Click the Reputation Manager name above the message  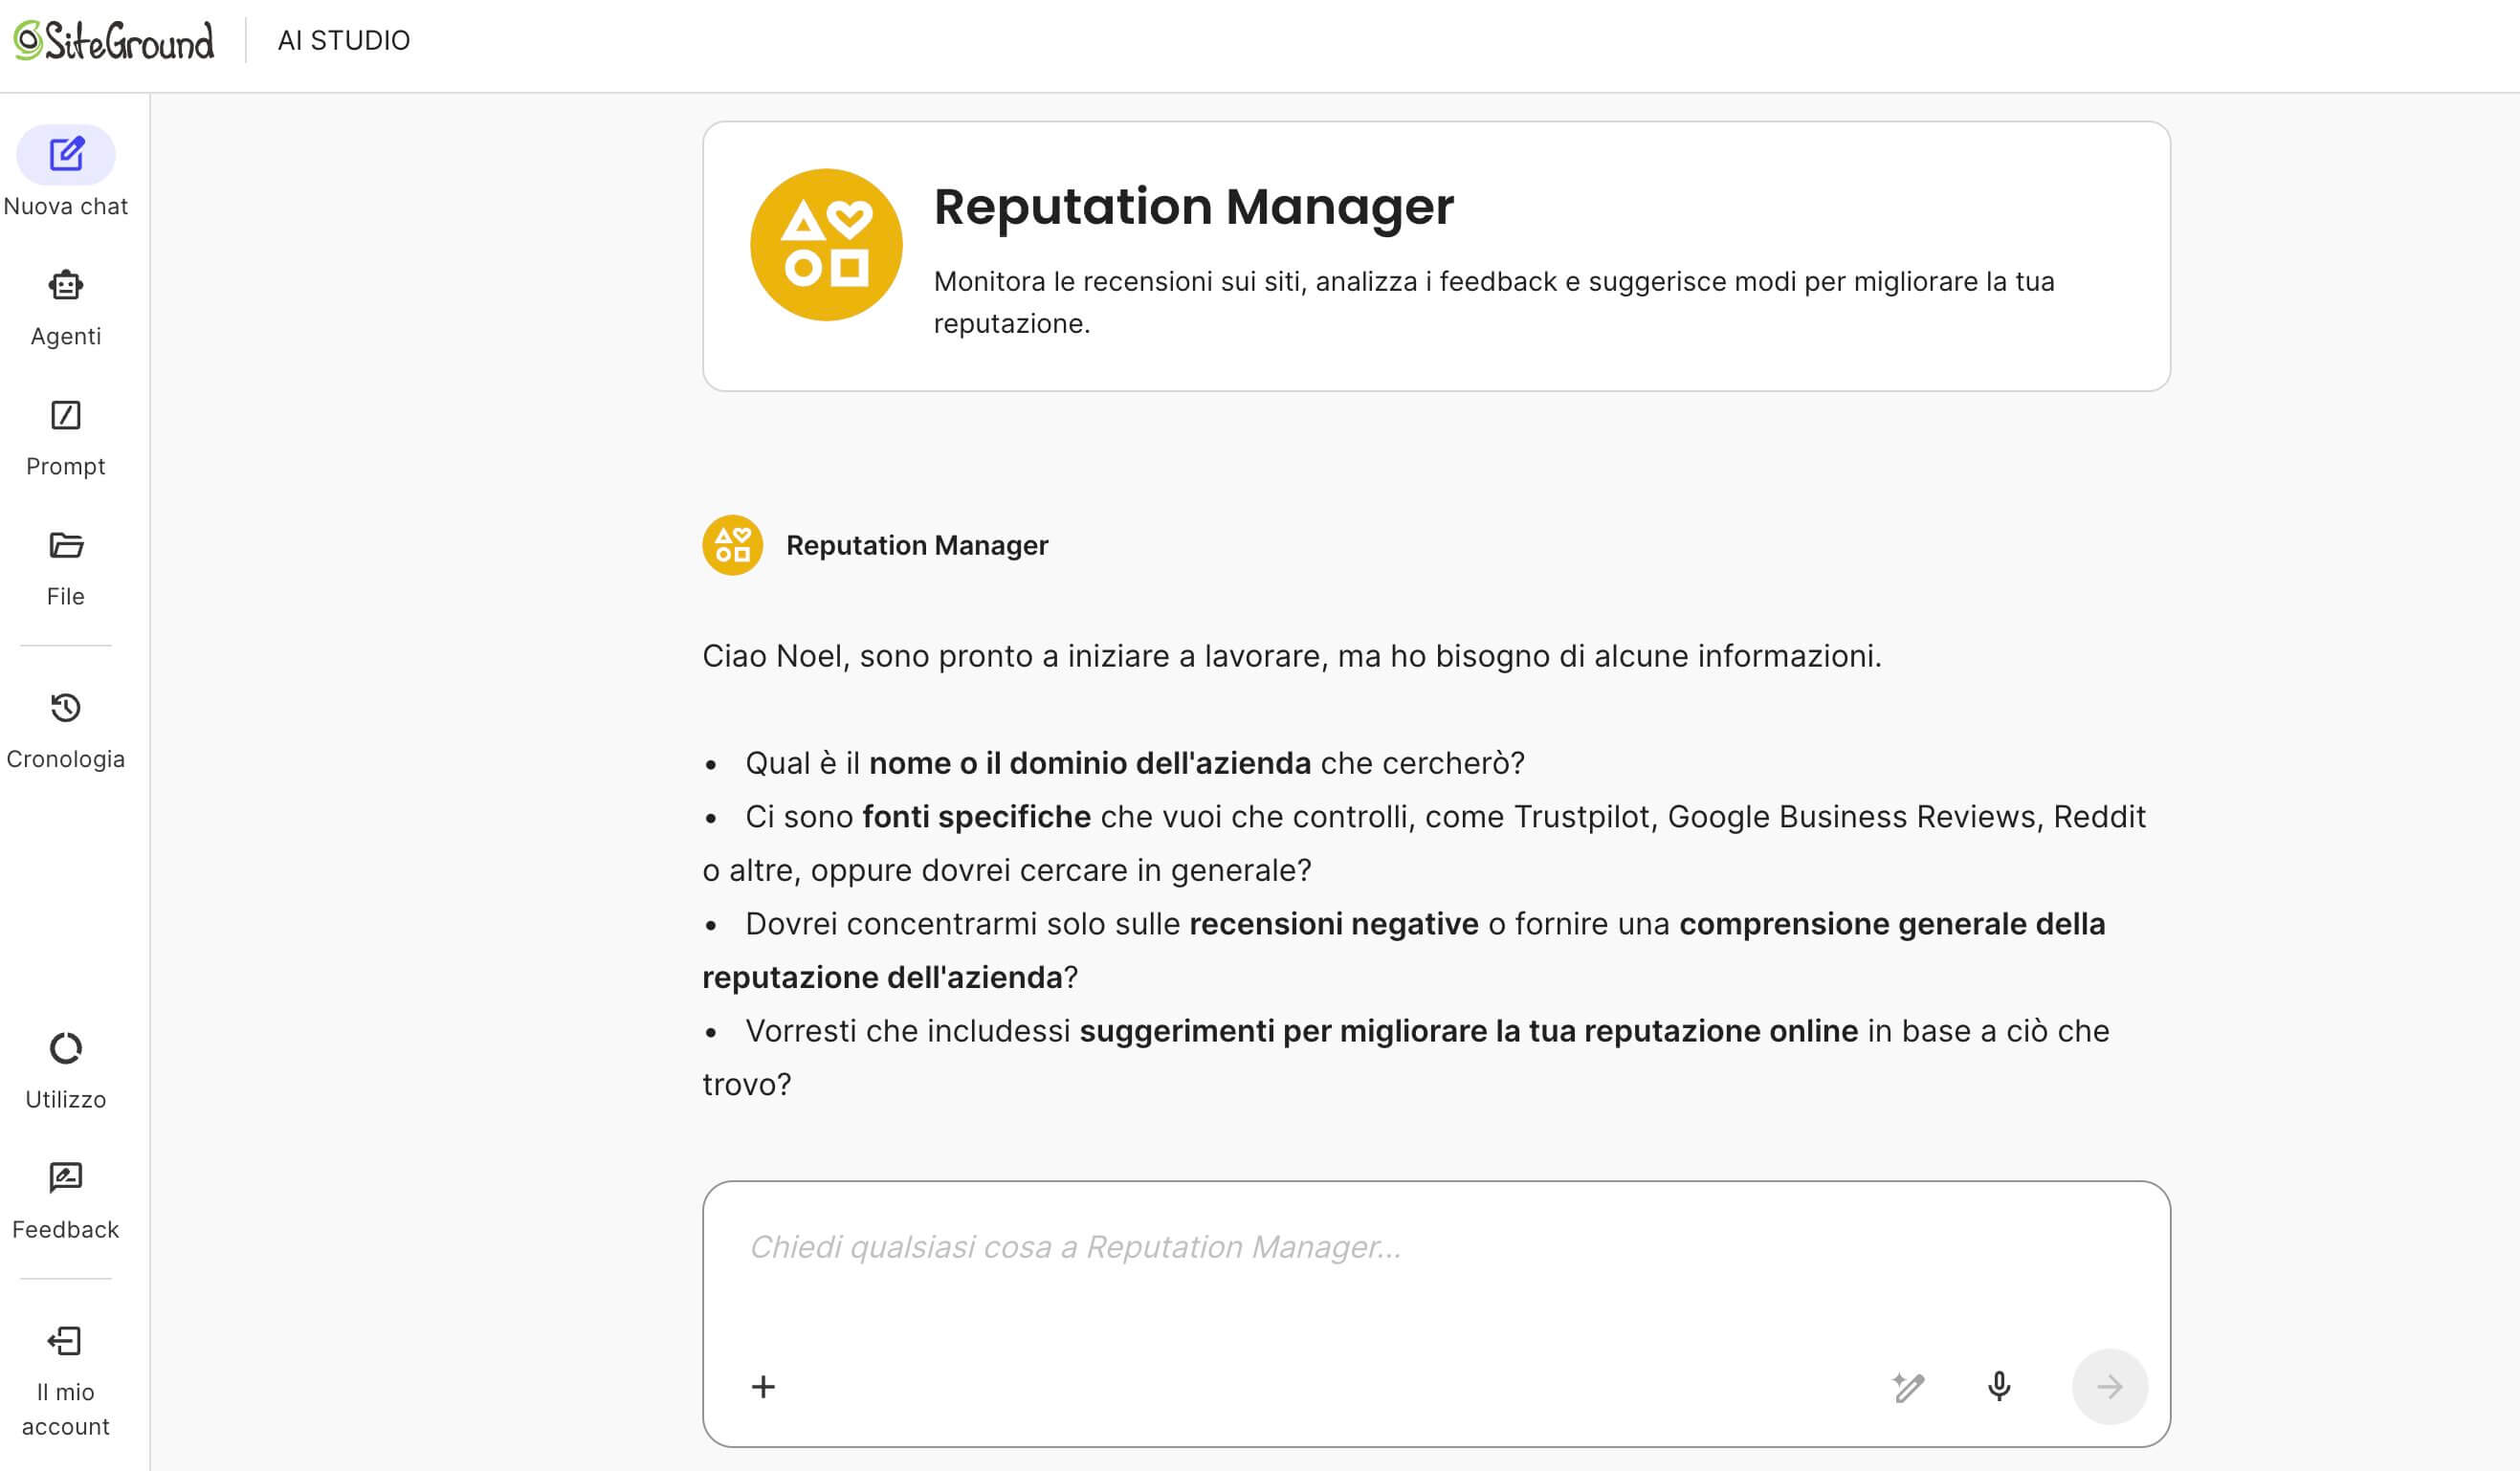pos(917,545)
